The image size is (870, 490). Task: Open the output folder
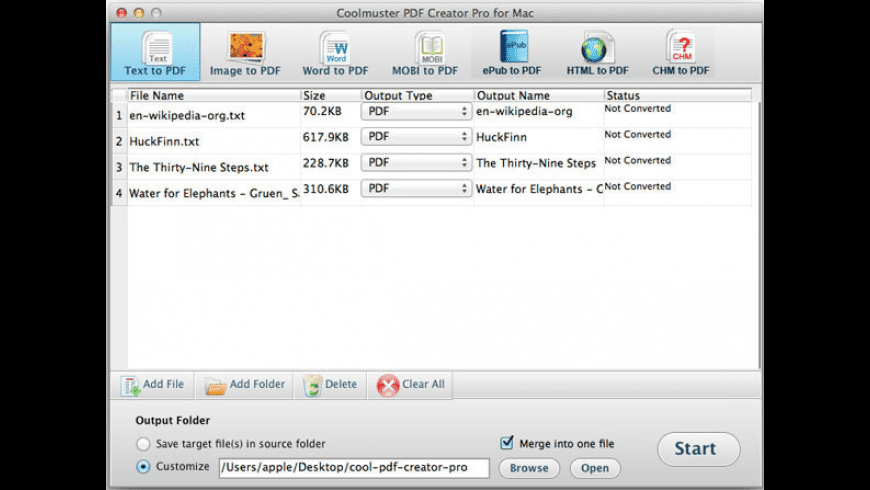pyautogui.click(x=595, y=468)
